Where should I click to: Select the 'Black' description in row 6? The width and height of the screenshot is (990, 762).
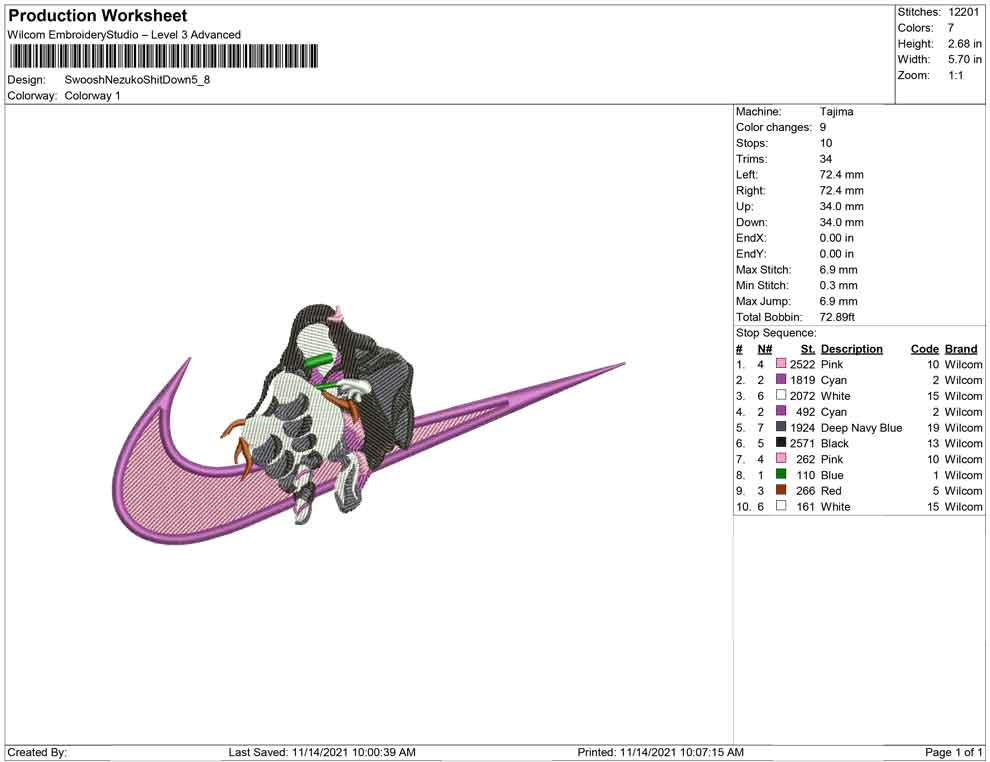pyautogui.click(x=835, y=444)
